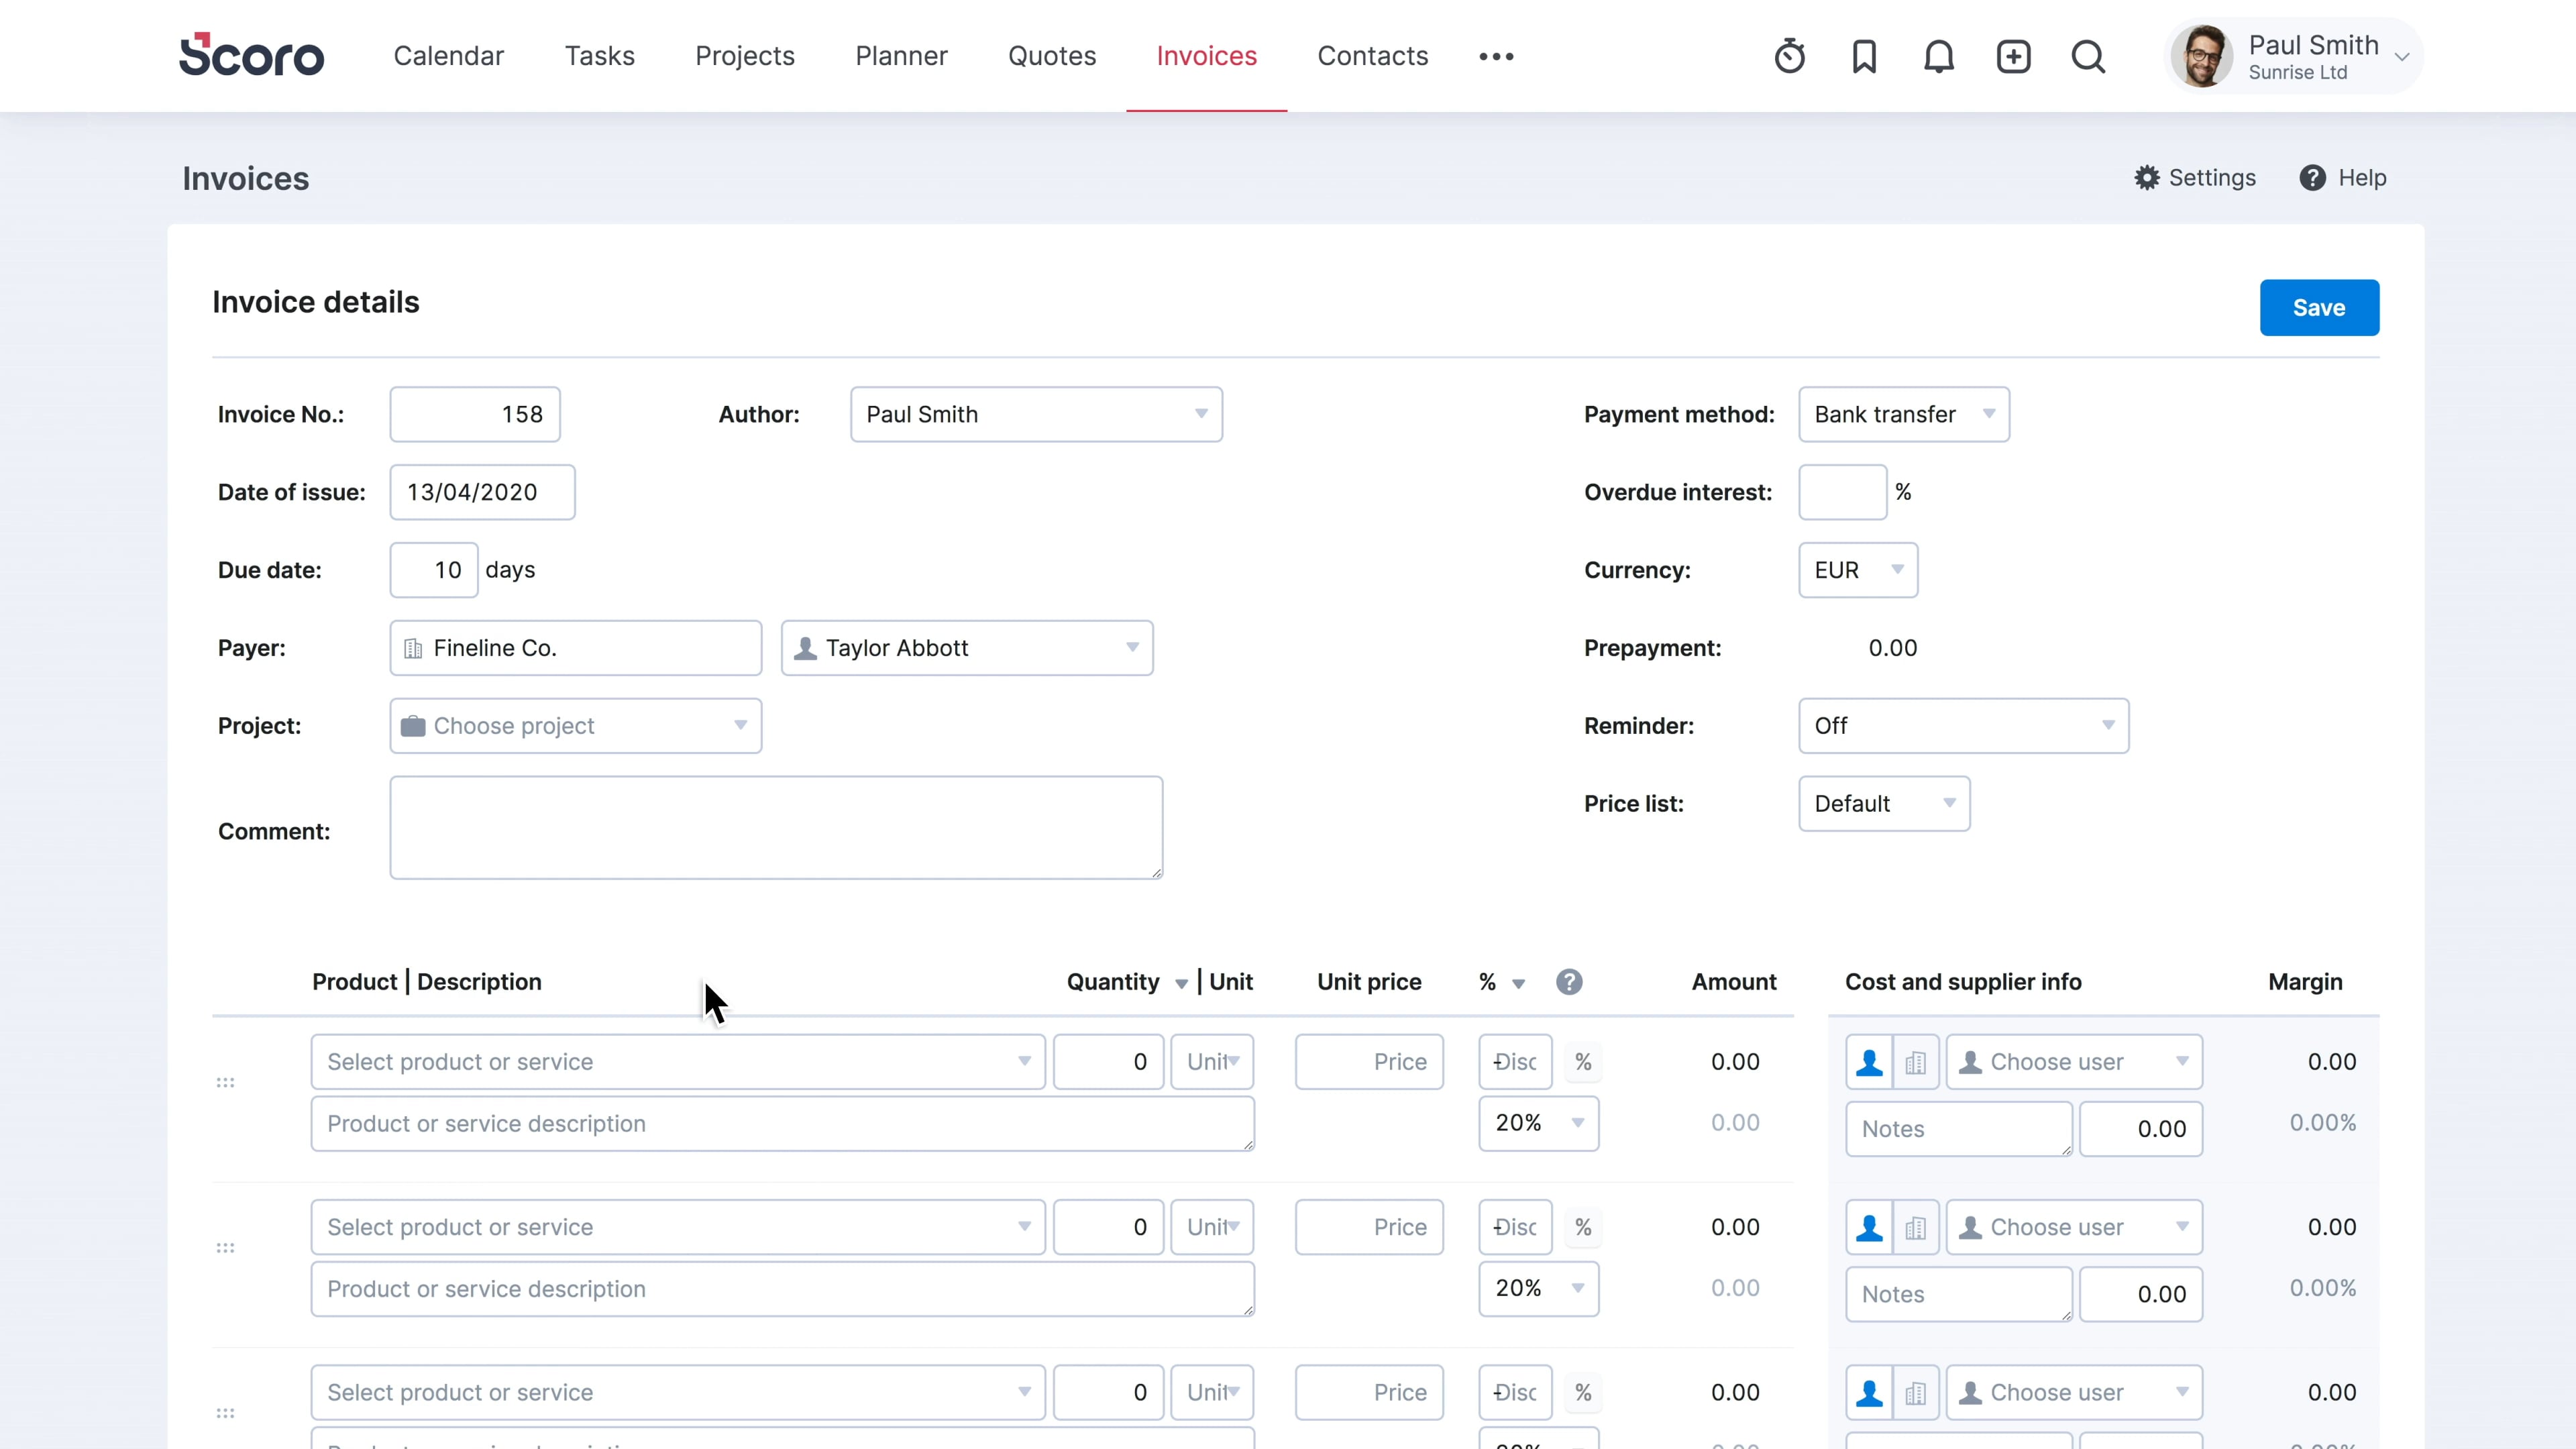Open notifications bell

point(1938,56)
